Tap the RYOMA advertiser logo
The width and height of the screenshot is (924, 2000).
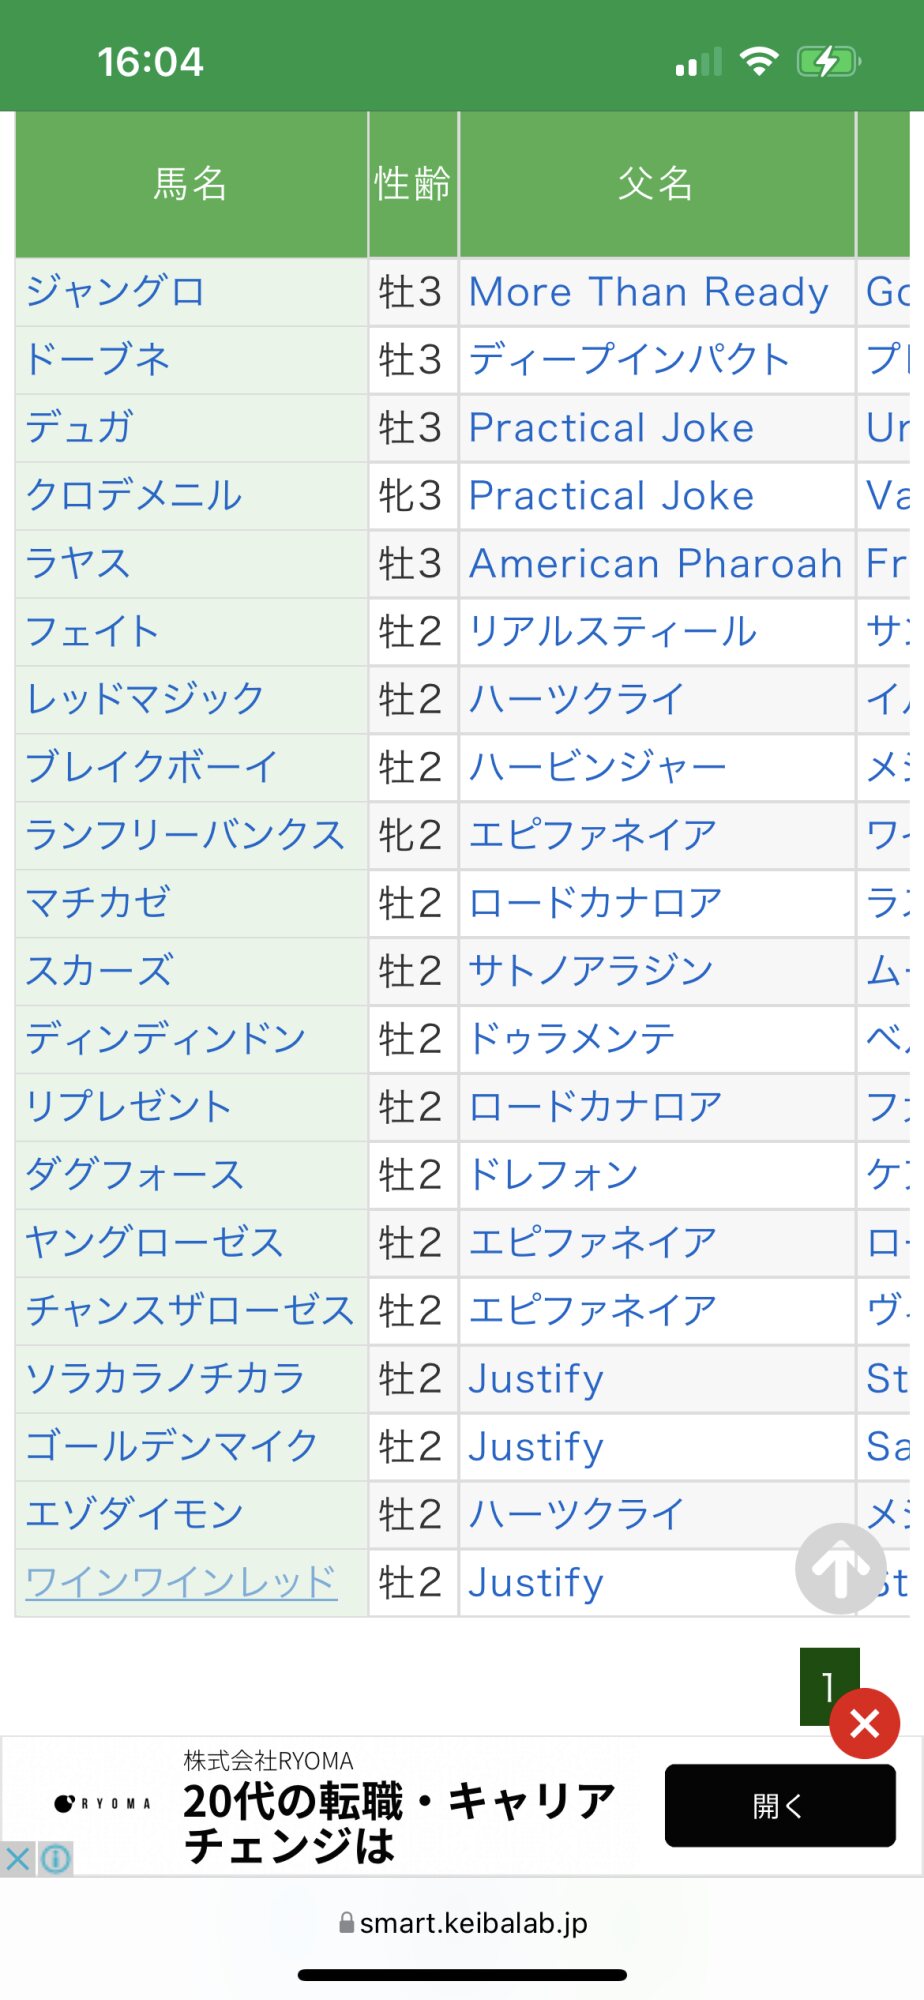click(103, 1804)
